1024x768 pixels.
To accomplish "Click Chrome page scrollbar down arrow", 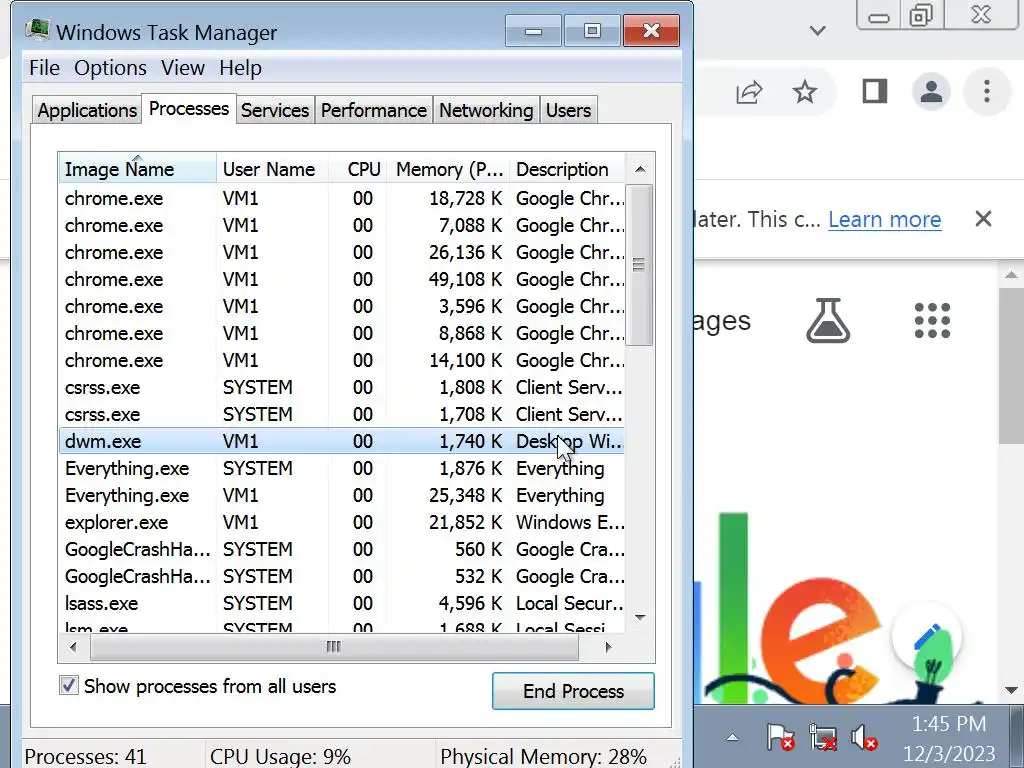I will click(1012, 690).
